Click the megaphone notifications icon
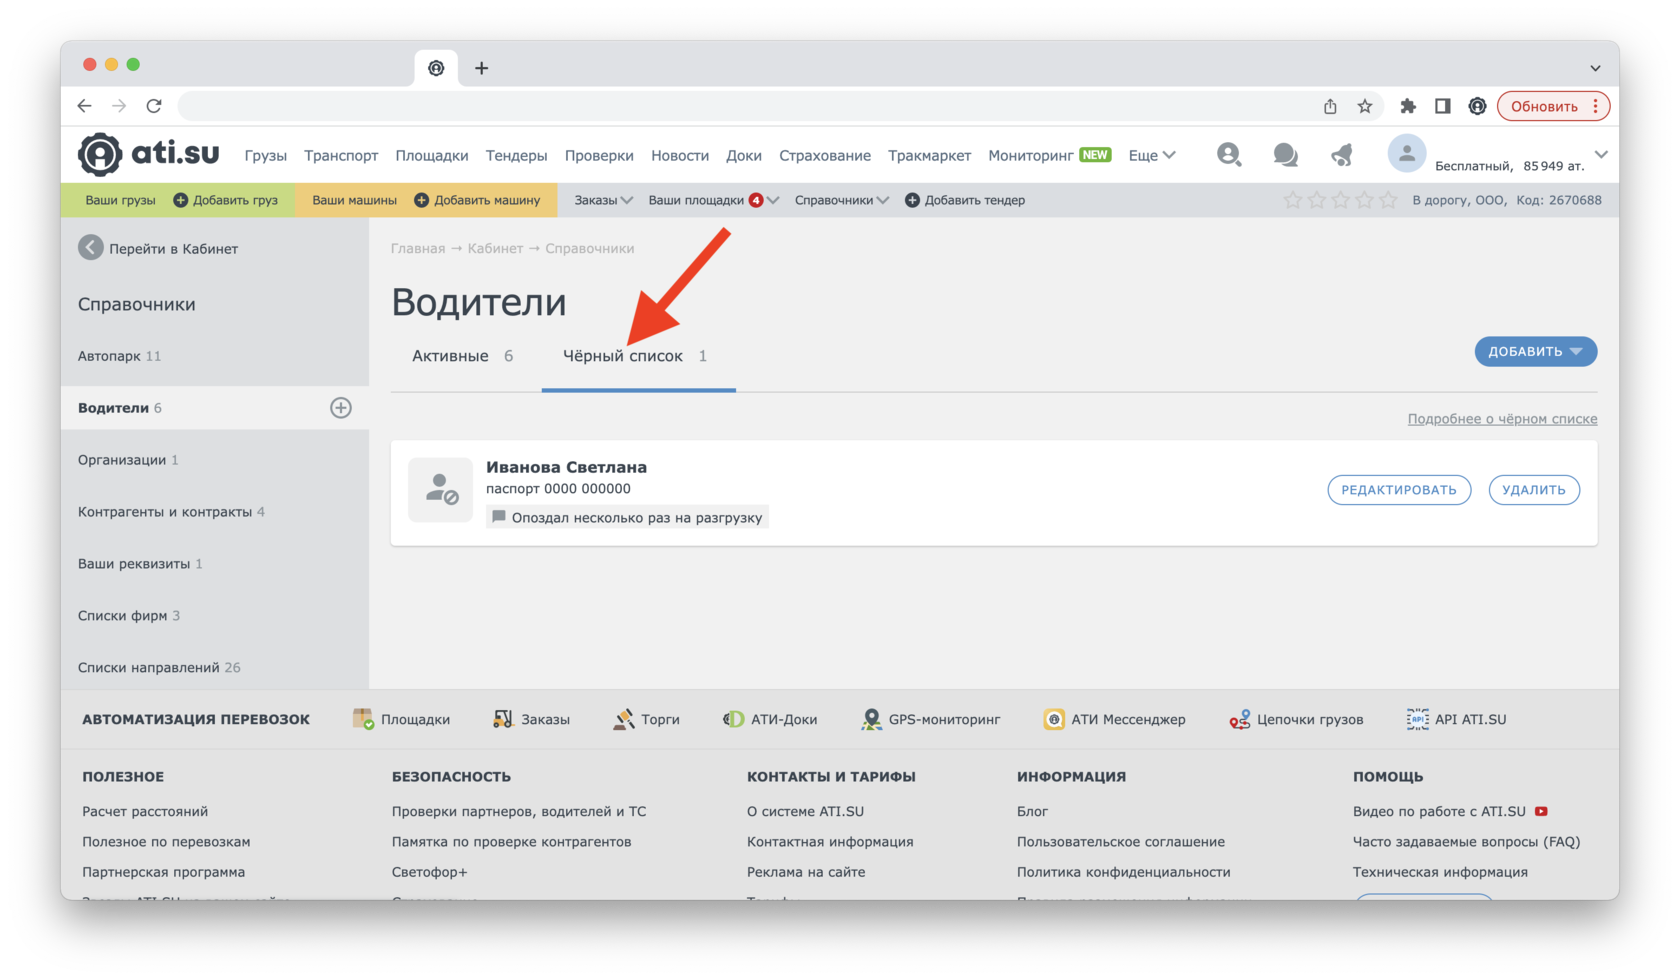This screenshot has width=1680, height=980. 1342,154
